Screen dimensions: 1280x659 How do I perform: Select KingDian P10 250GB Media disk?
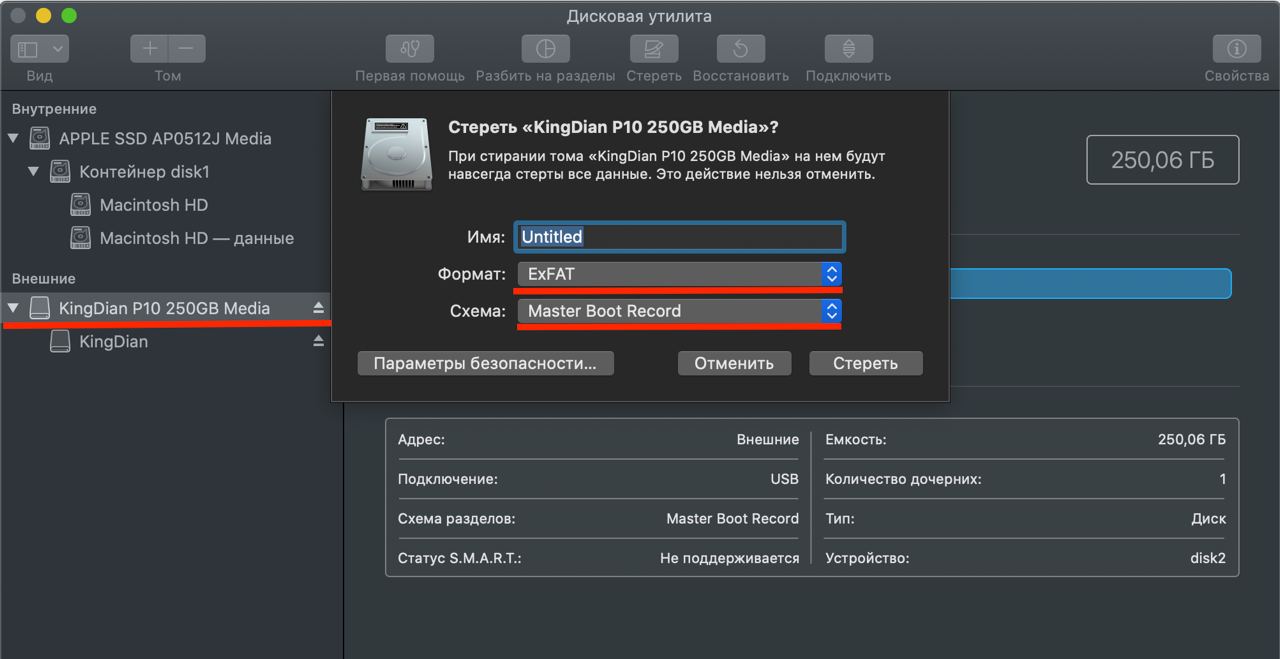(164, 308)
